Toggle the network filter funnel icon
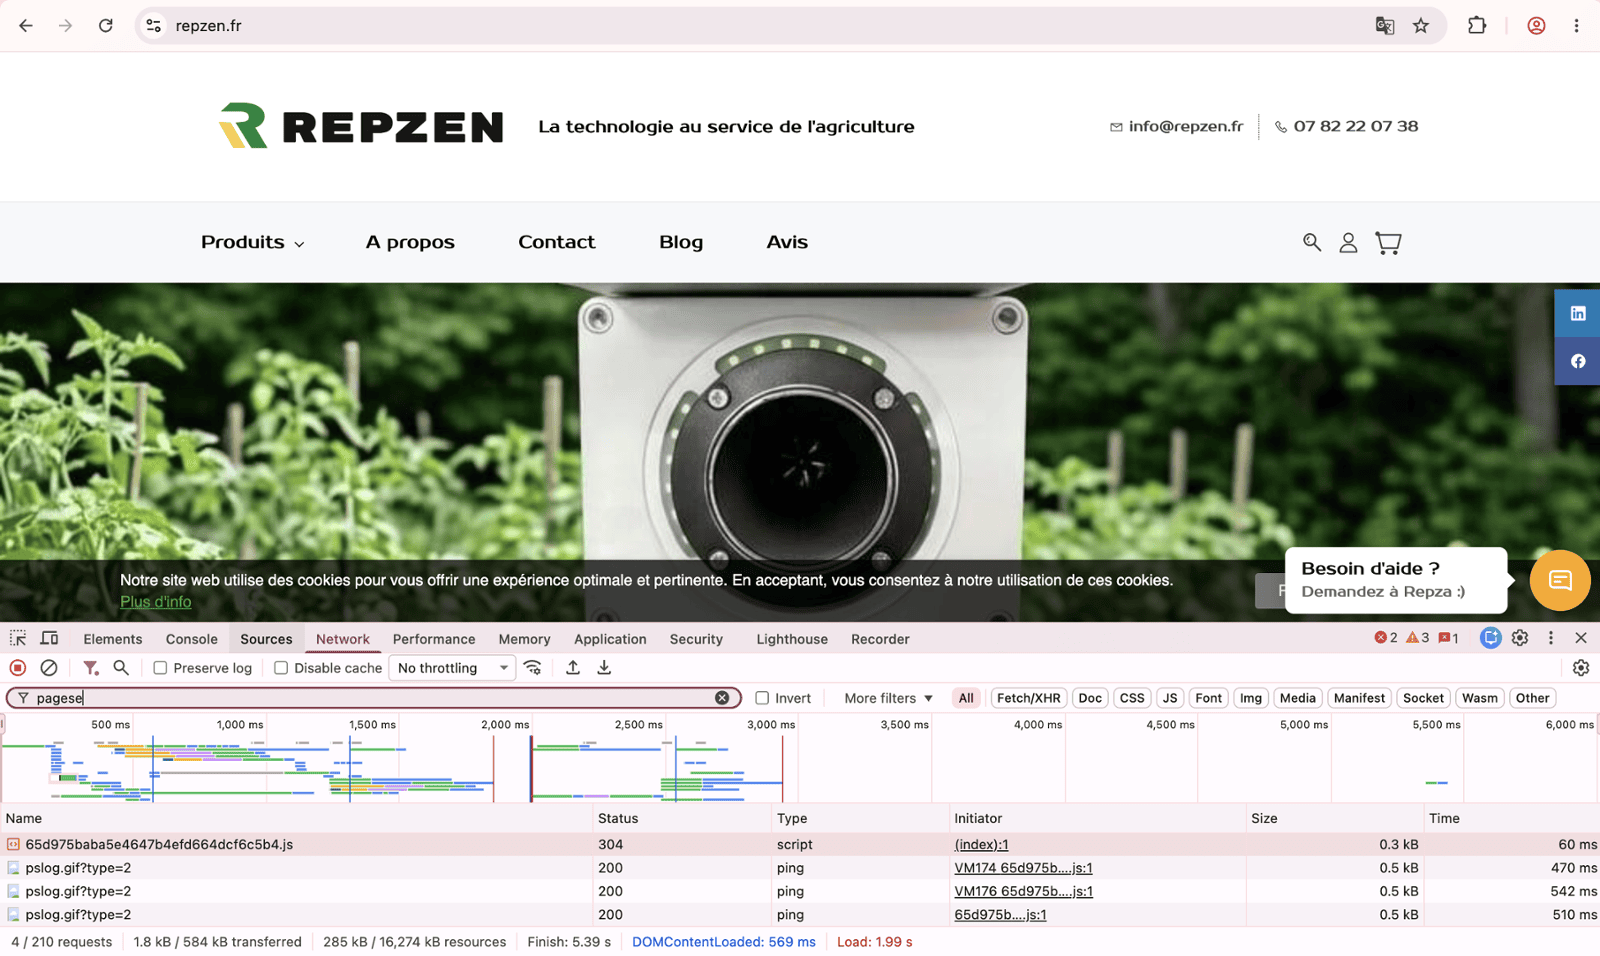1600x956 pixels. [90, 668]
